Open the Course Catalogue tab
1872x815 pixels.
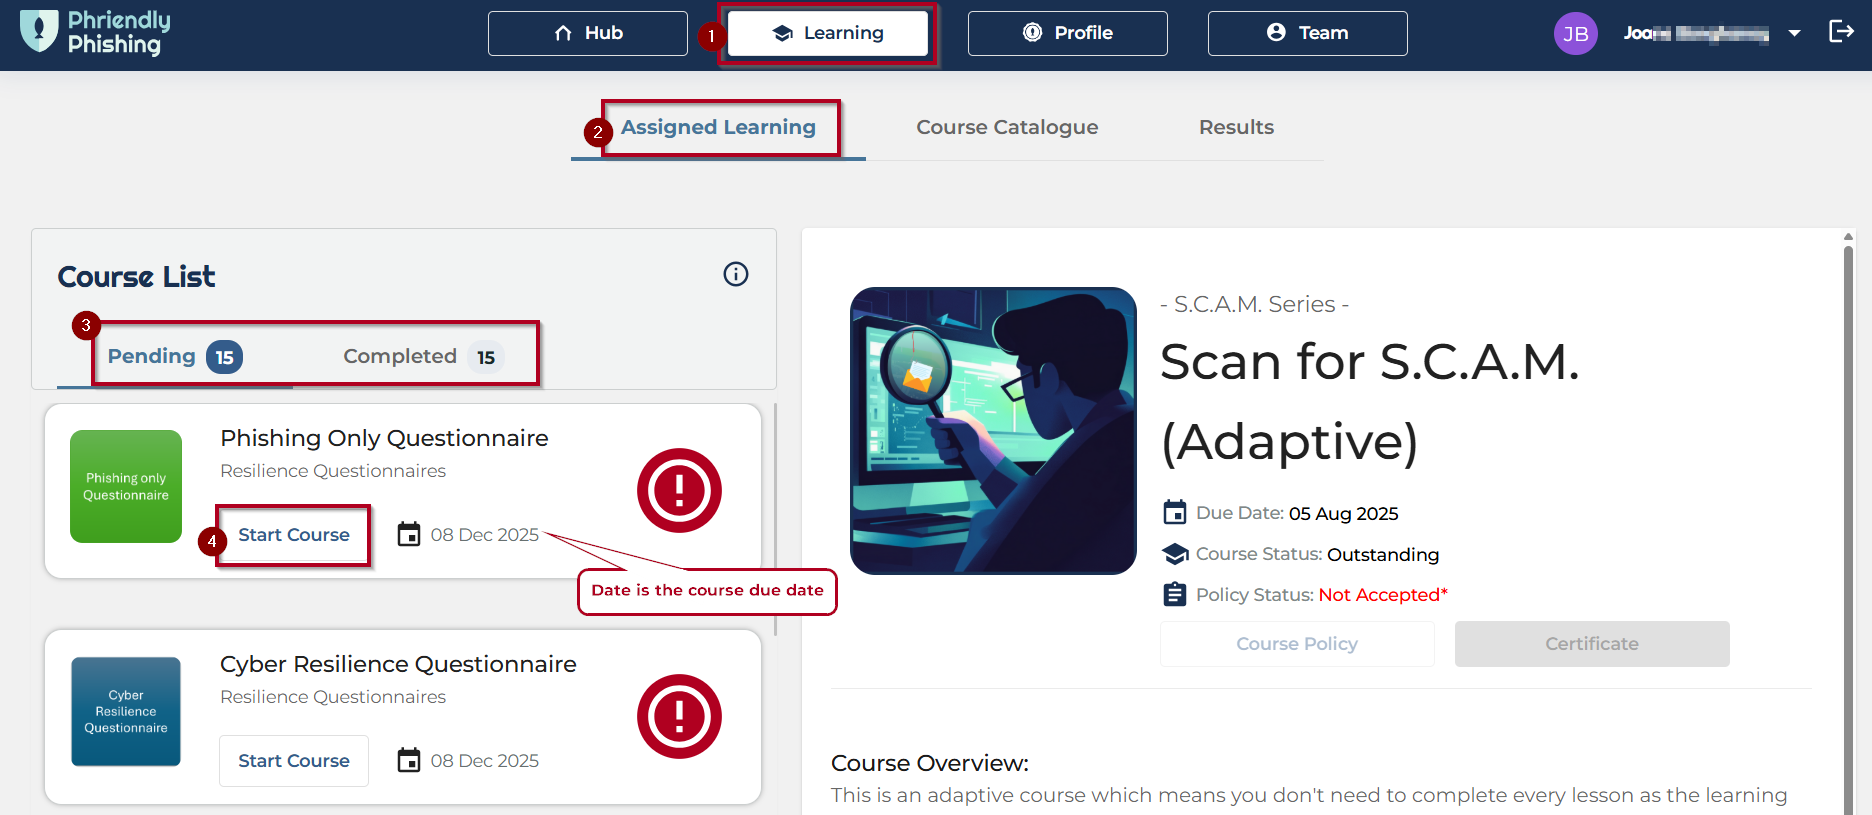tap(1007, 127)
